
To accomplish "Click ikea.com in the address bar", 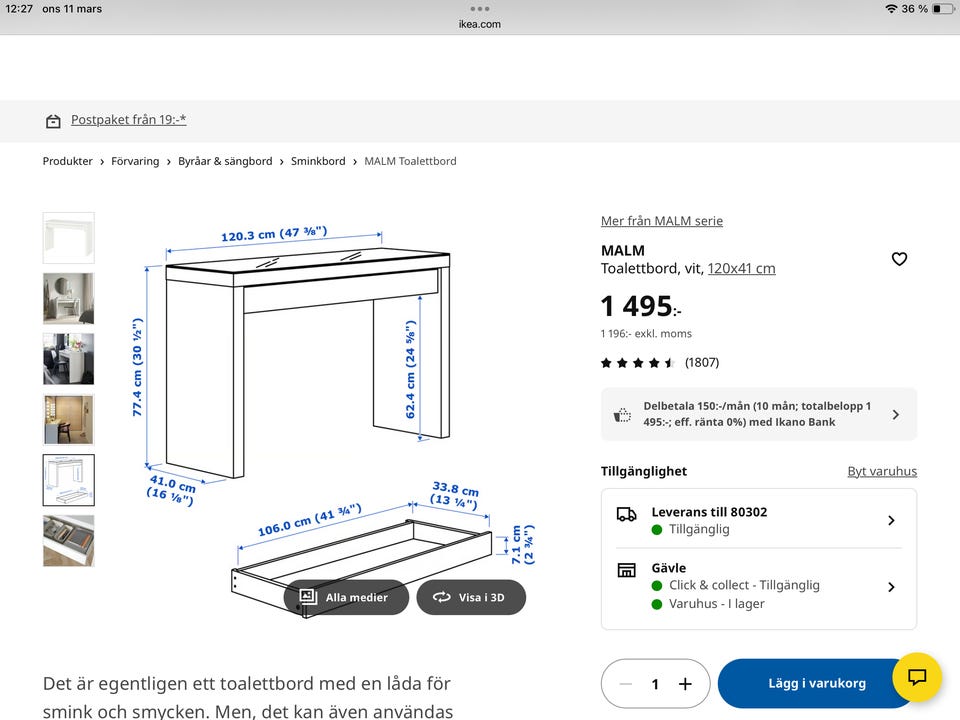I will (479, 24).
